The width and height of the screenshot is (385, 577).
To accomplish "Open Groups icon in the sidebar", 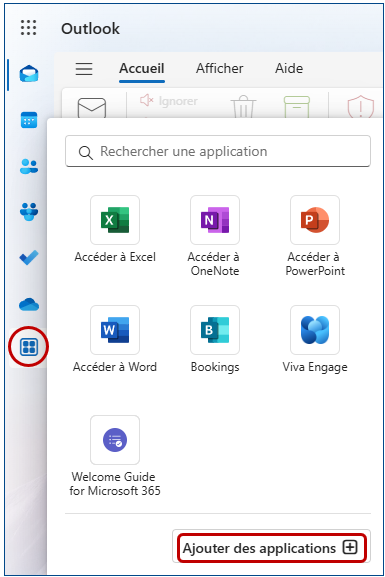I will click(x=29, y=212).
